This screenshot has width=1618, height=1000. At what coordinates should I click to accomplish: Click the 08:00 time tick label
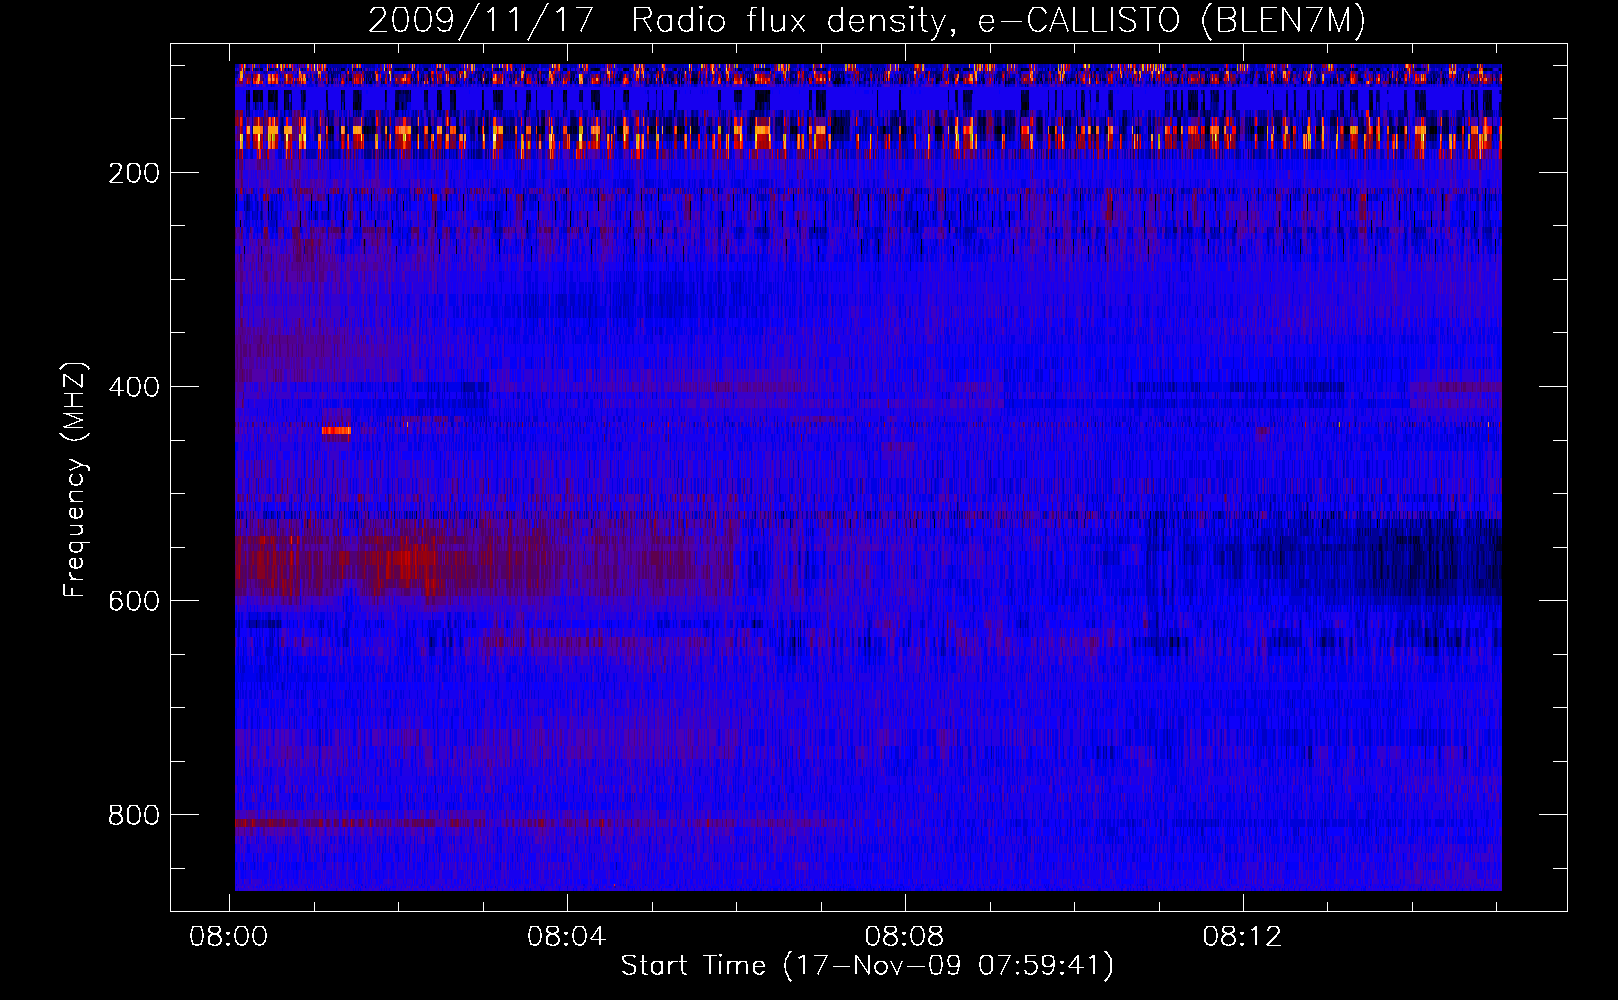coord(229,937)
